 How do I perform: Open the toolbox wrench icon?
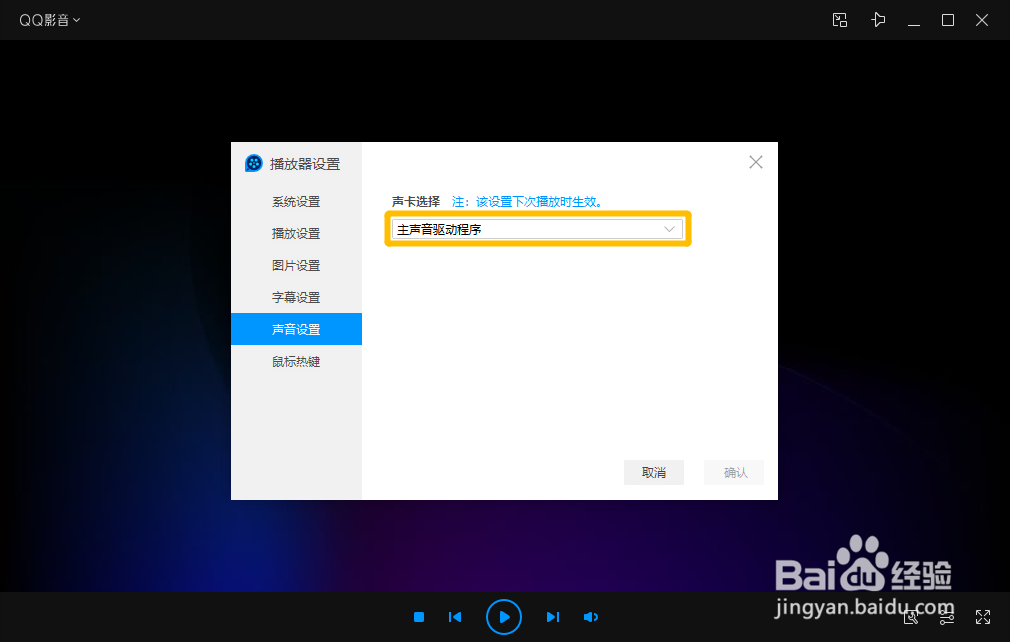911,618
